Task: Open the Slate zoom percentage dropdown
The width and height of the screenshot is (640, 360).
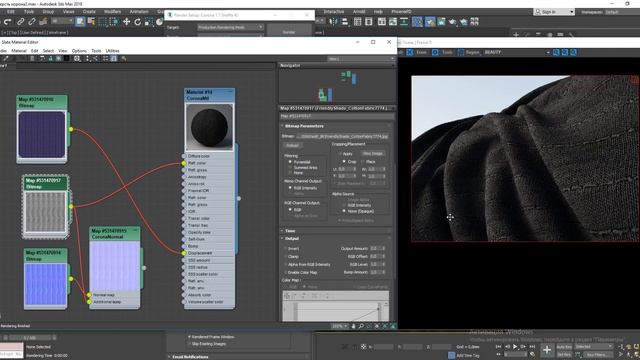Action: [340, 326]
